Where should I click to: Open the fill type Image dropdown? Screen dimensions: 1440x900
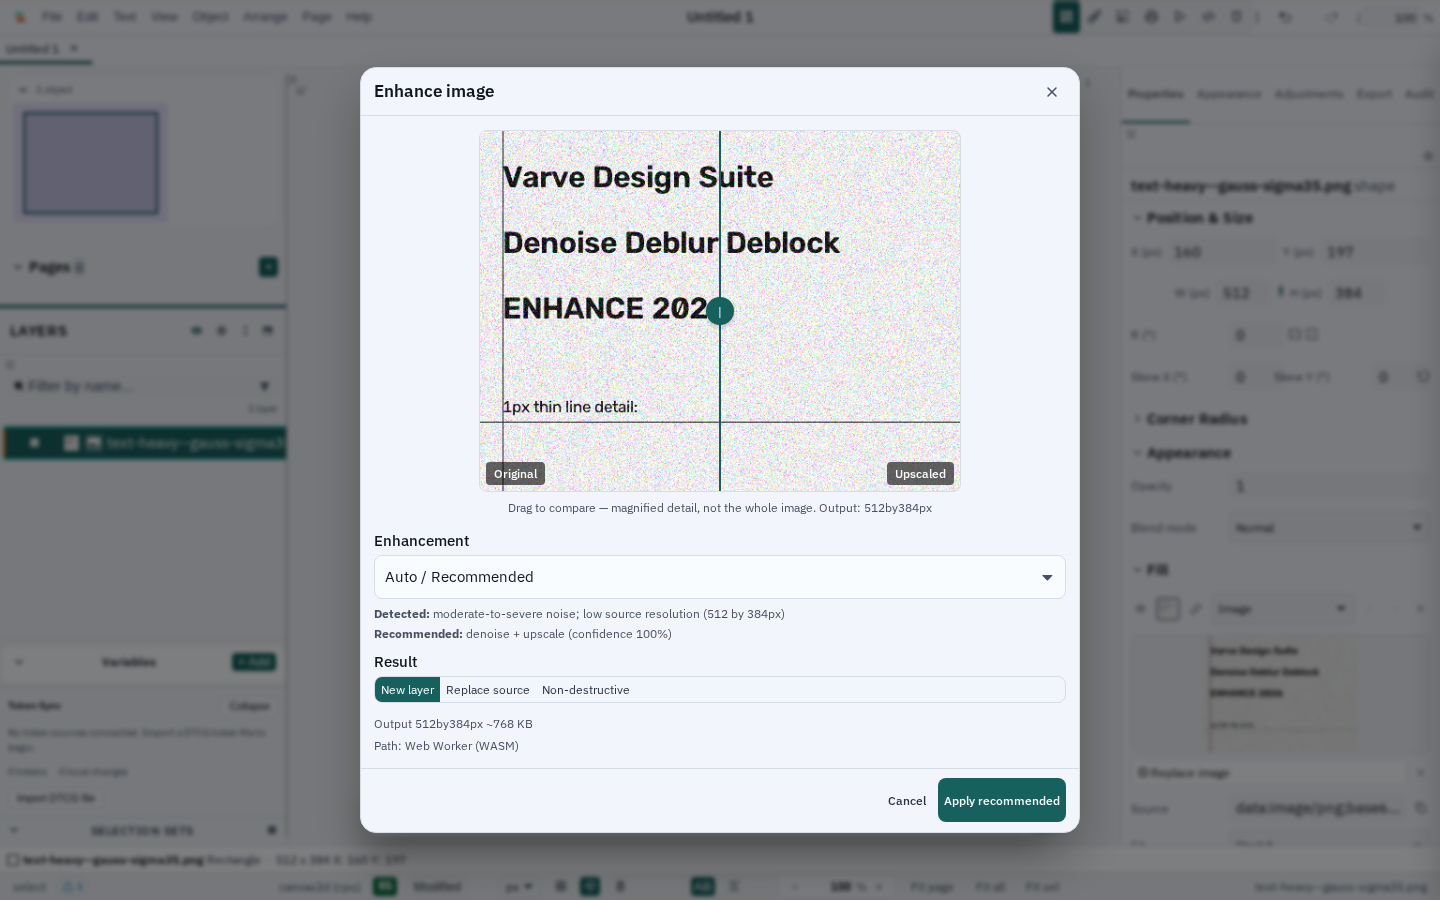click(1282, 609)
